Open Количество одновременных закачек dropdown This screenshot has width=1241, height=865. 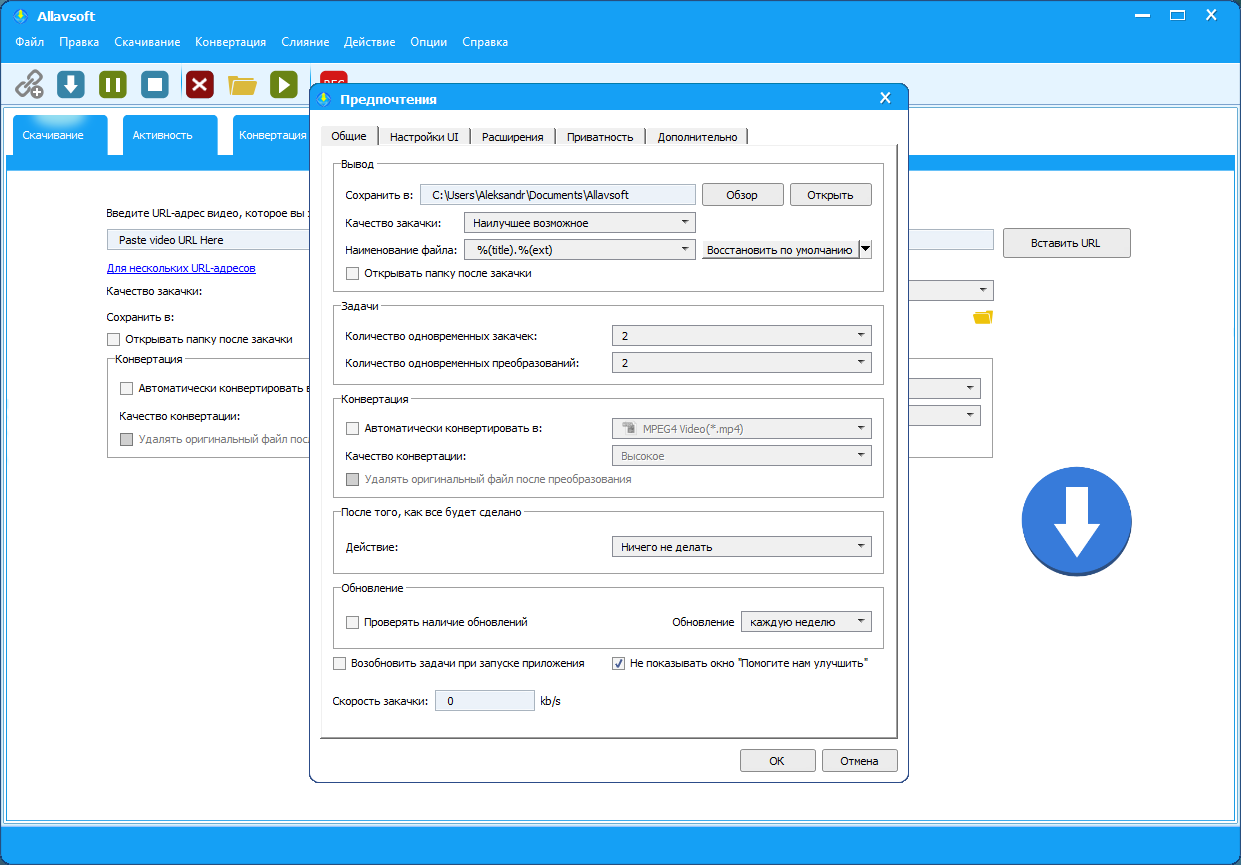coord(741,335)
